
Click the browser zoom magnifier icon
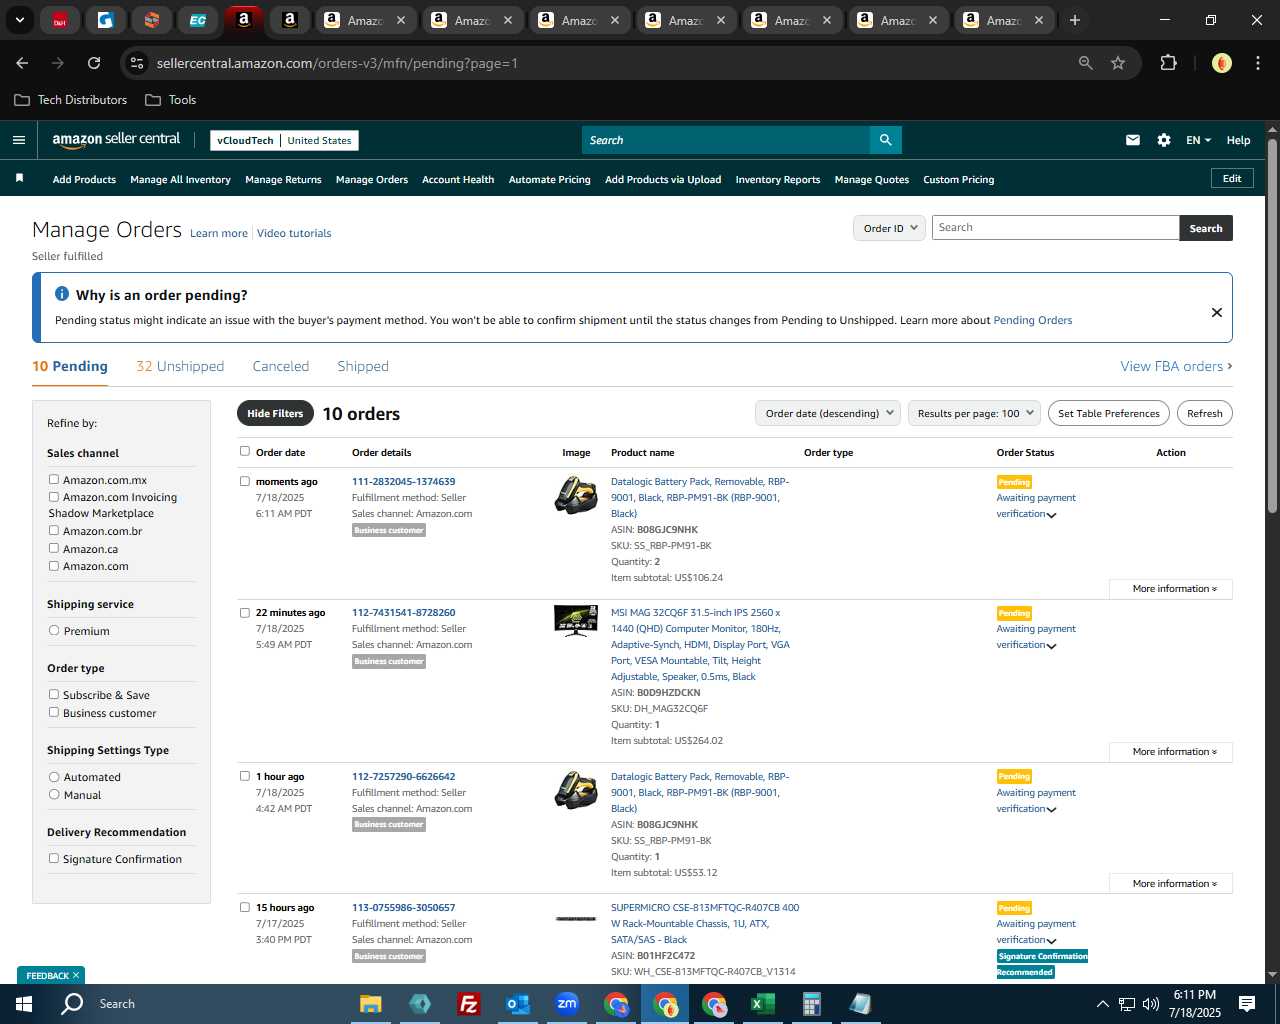coord(1086,63)
